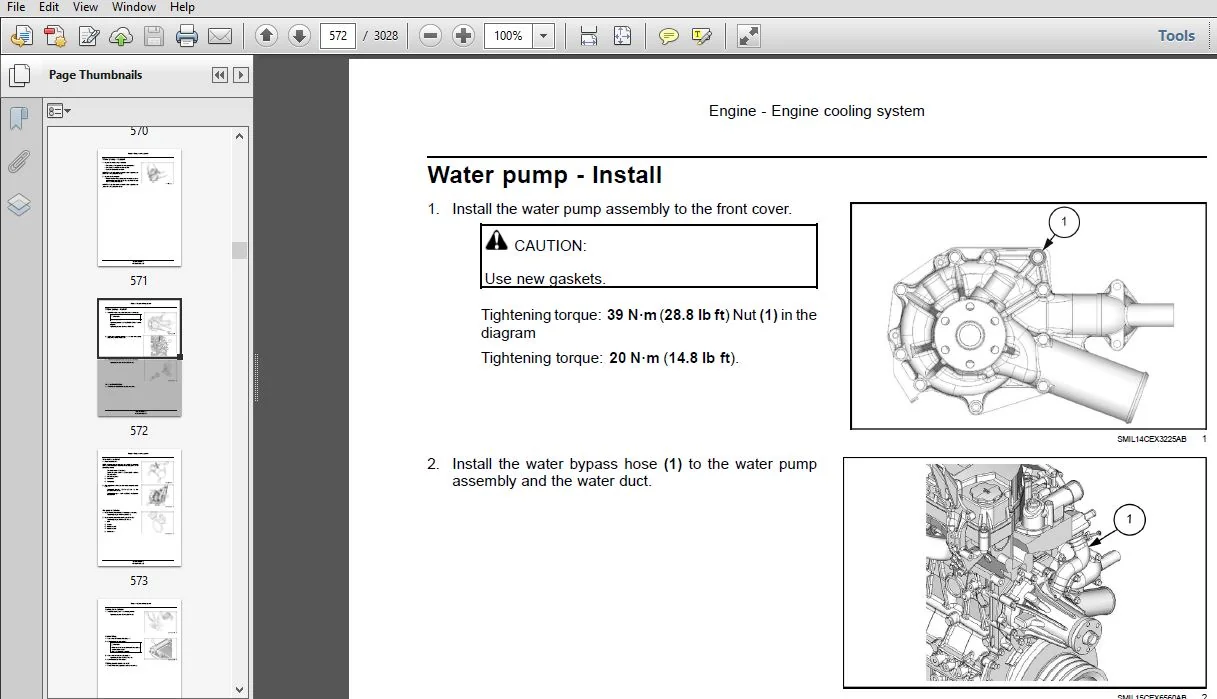This screenshot has width=1217, height=699.
Task: Open the View menu
Action: click(84, 7)
